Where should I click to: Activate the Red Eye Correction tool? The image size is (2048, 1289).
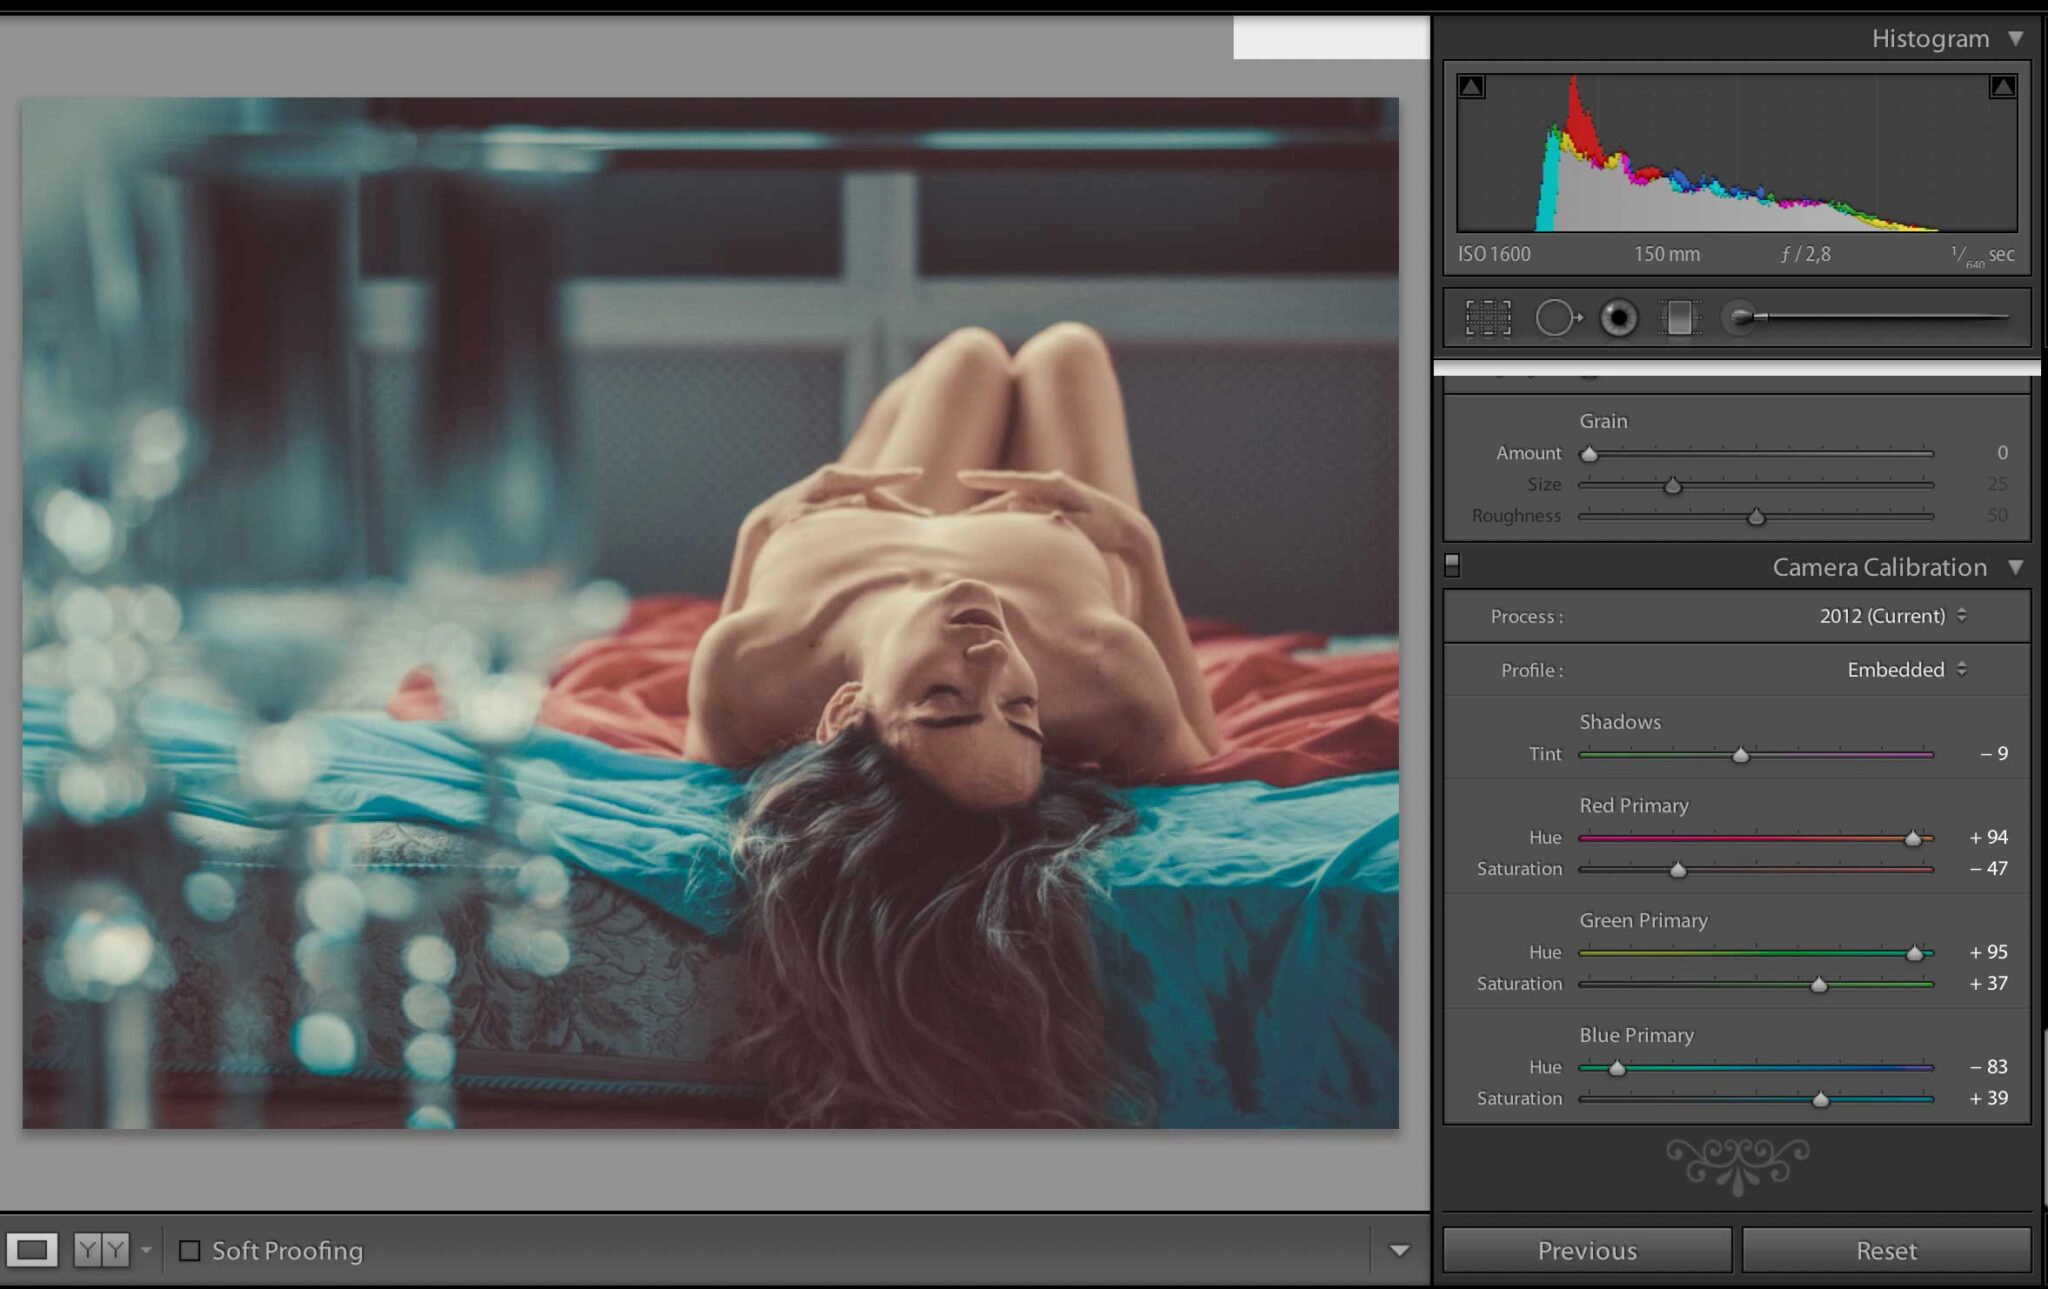pyautogui.click(x=1618, y=318)
